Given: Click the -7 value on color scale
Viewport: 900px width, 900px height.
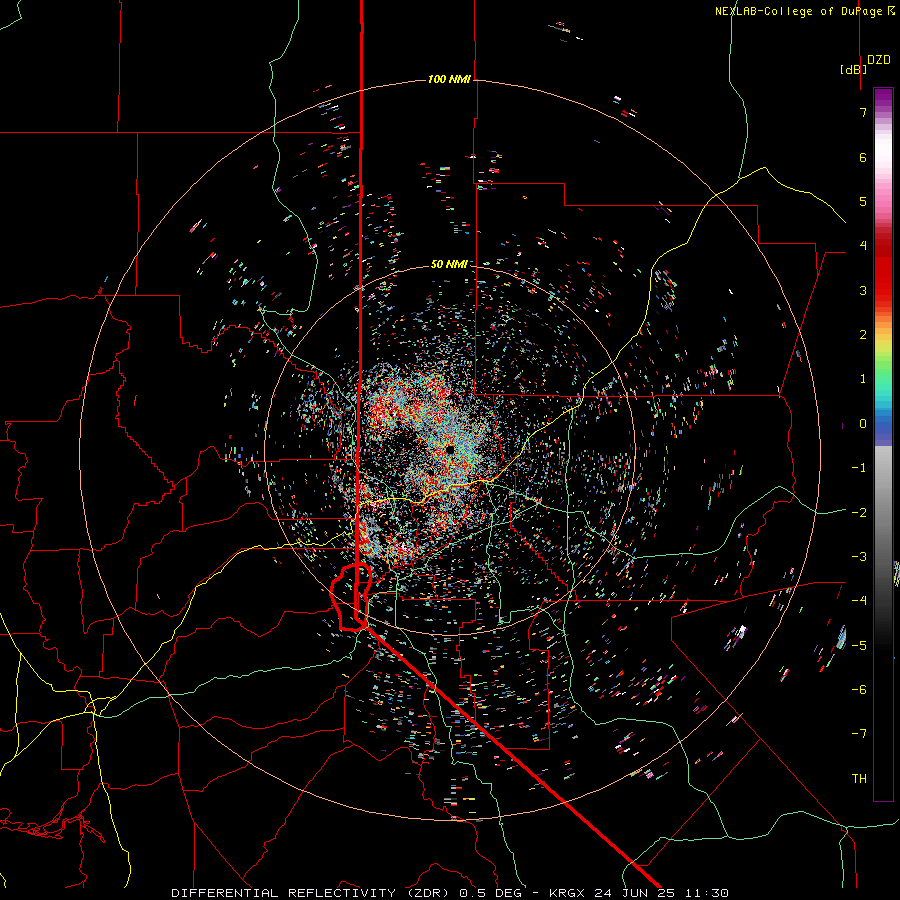Looking at the screenshot, I should pos(859,734).
